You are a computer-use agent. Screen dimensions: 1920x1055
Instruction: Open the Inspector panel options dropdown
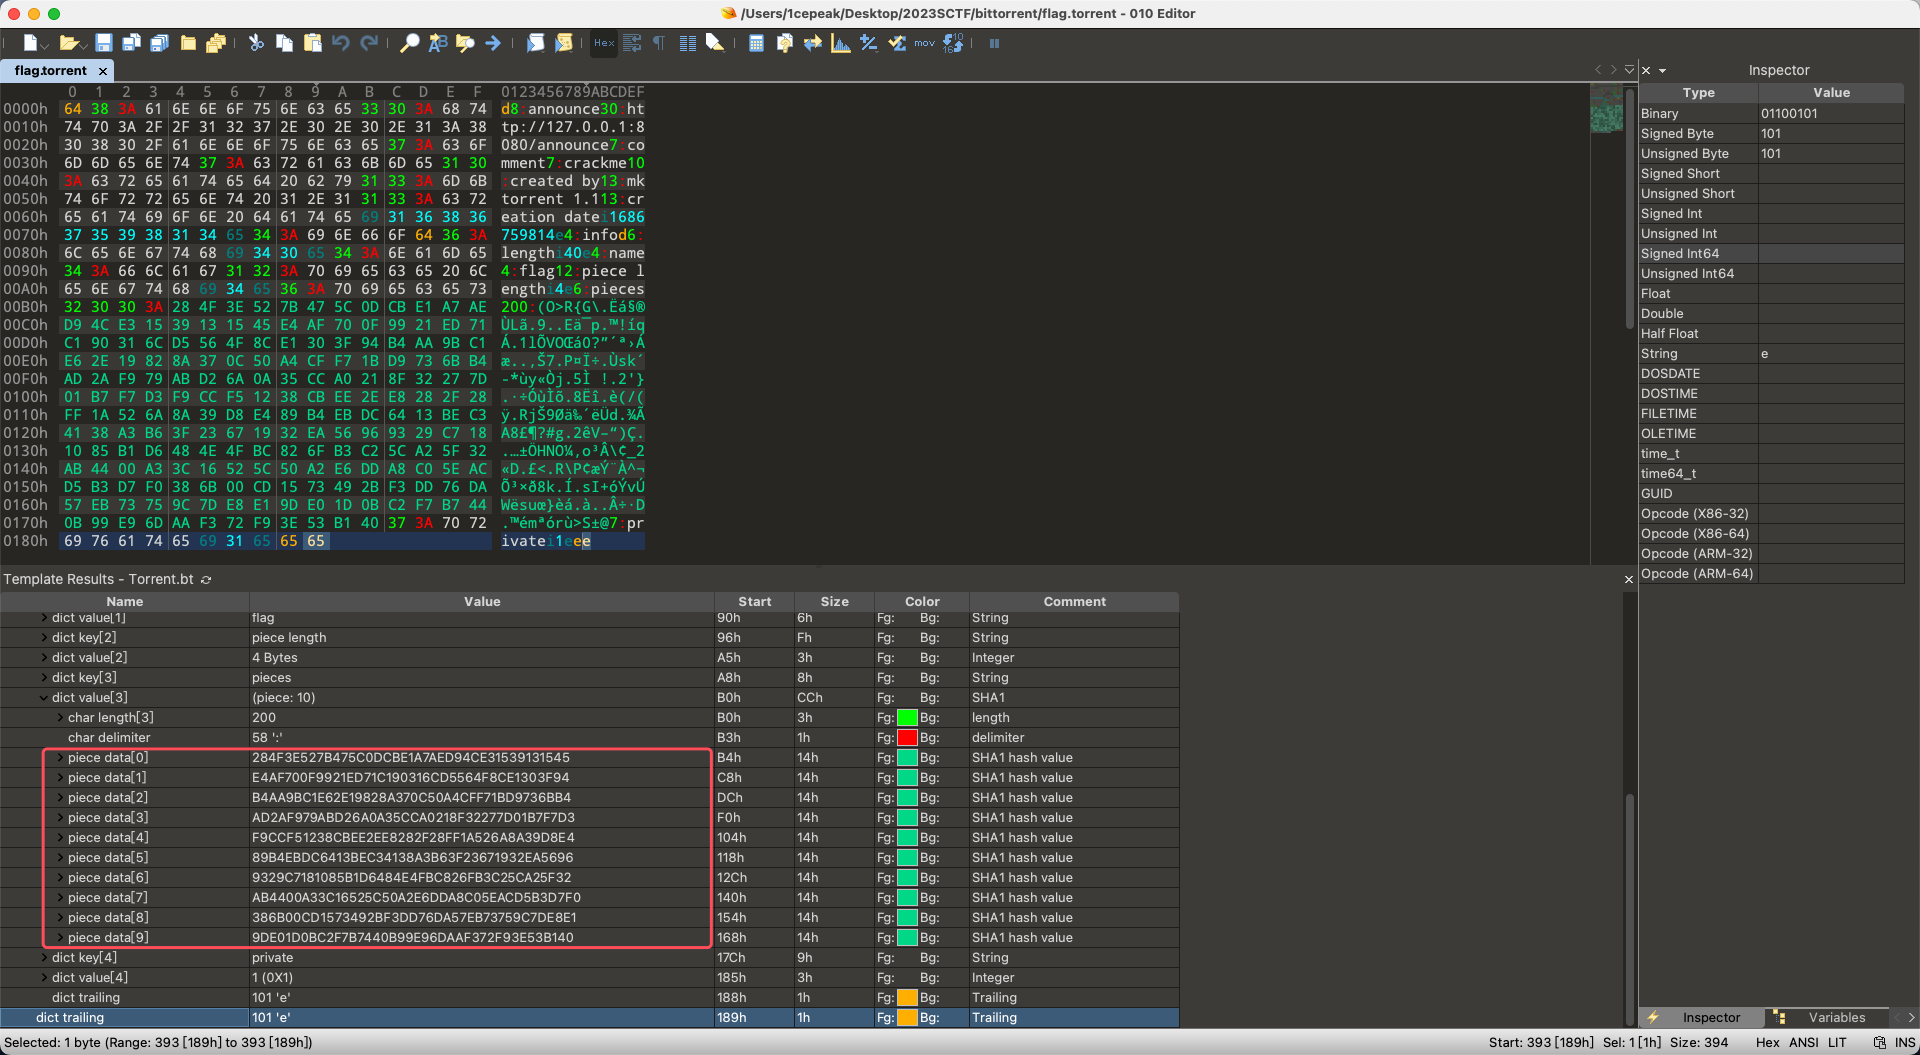pyautogui.click(x=1662, y=71)
